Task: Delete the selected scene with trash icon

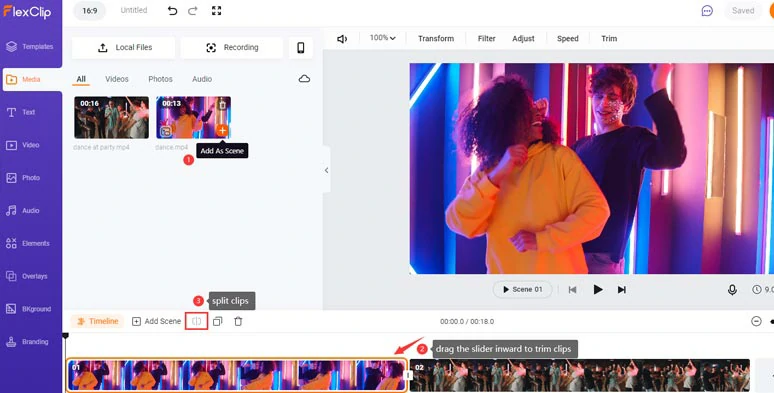Action: click(x=238, y=321)
